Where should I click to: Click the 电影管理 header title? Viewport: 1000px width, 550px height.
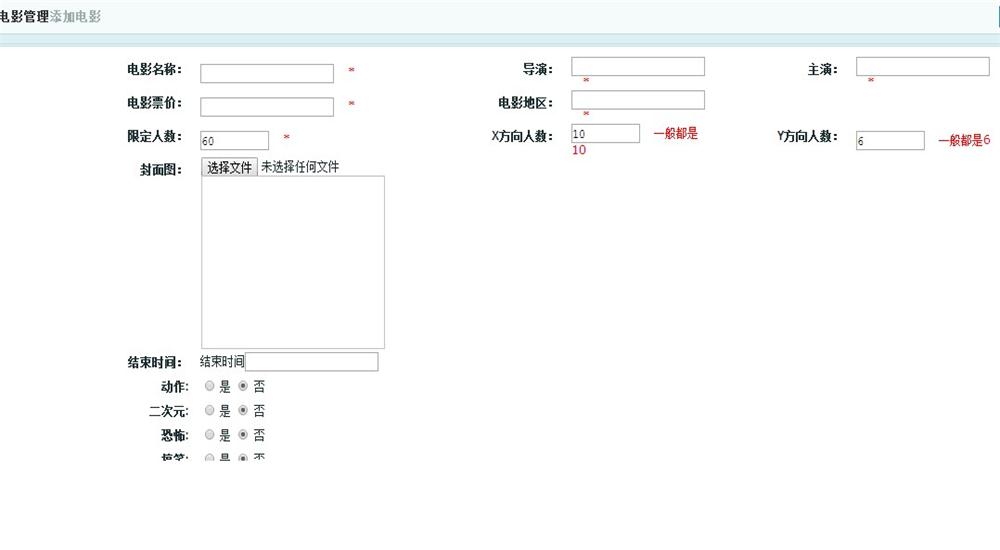point(24,17)
